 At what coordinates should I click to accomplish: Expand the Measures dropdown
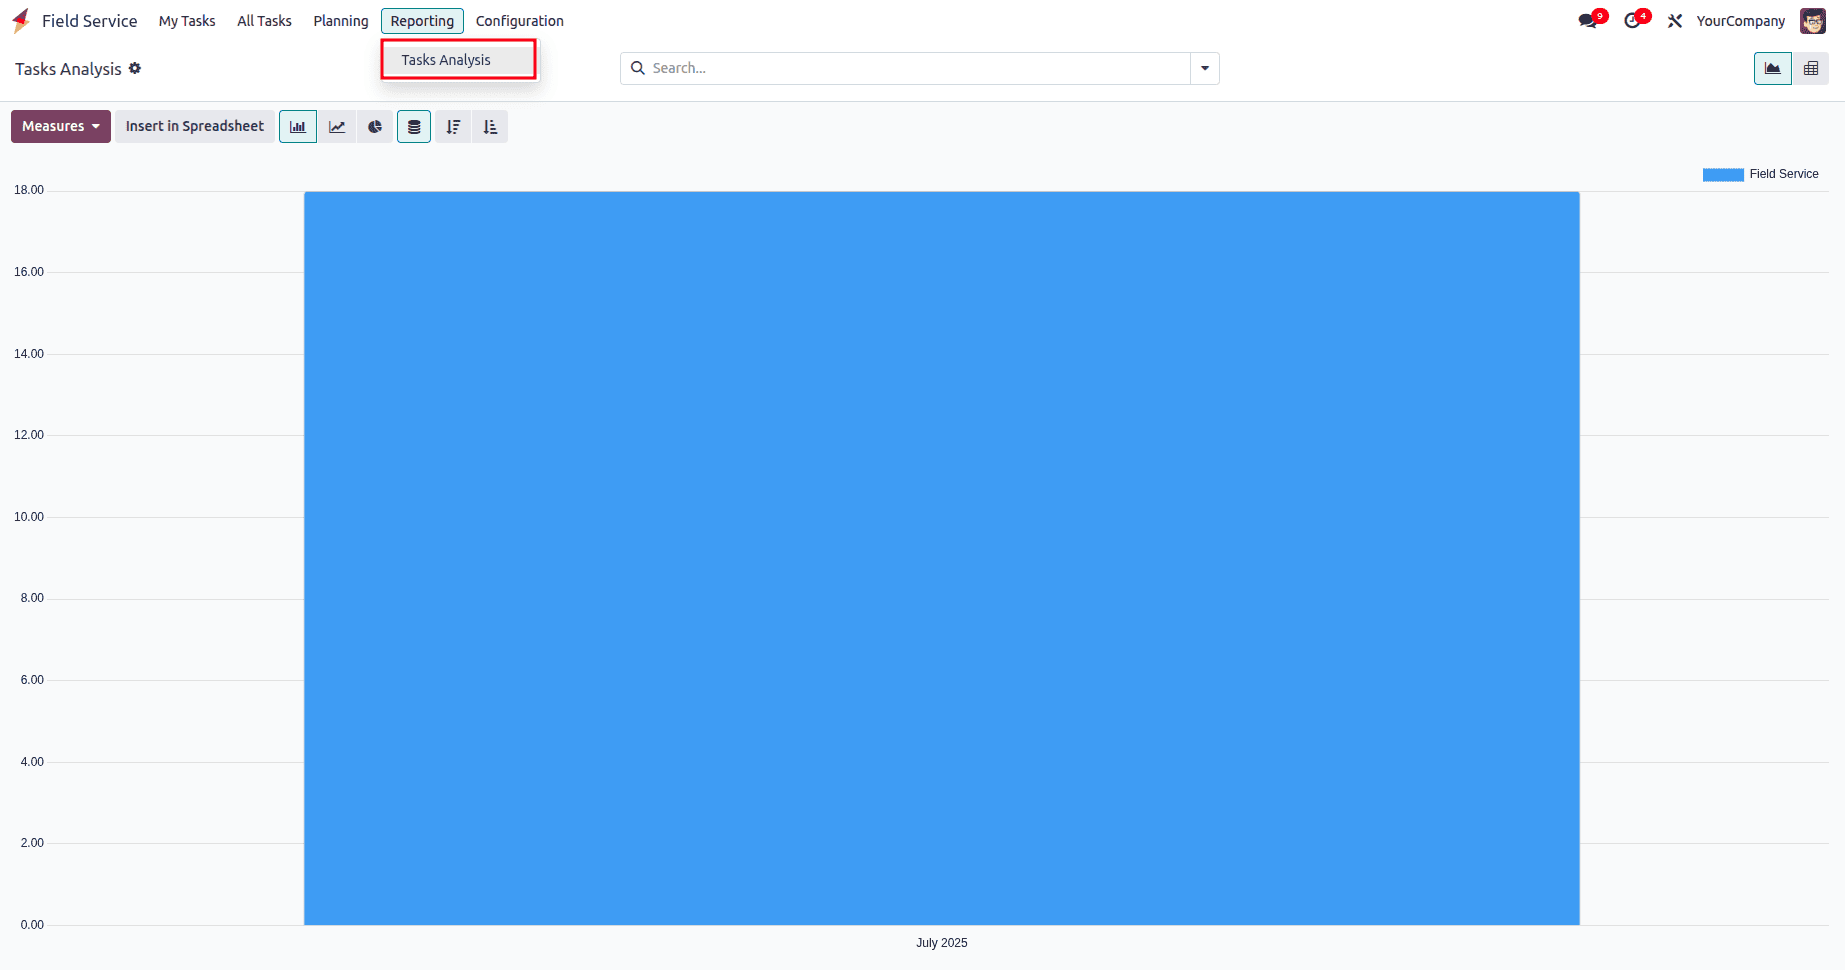(61, 127)
